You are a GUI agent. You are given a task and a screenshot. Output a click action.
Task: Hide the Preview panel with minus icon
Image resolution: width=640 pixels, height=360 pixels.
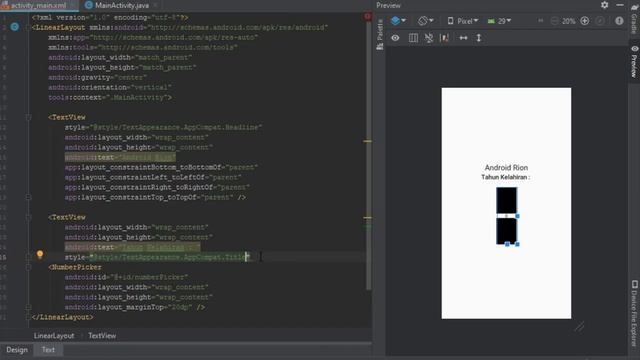point(620,5)
